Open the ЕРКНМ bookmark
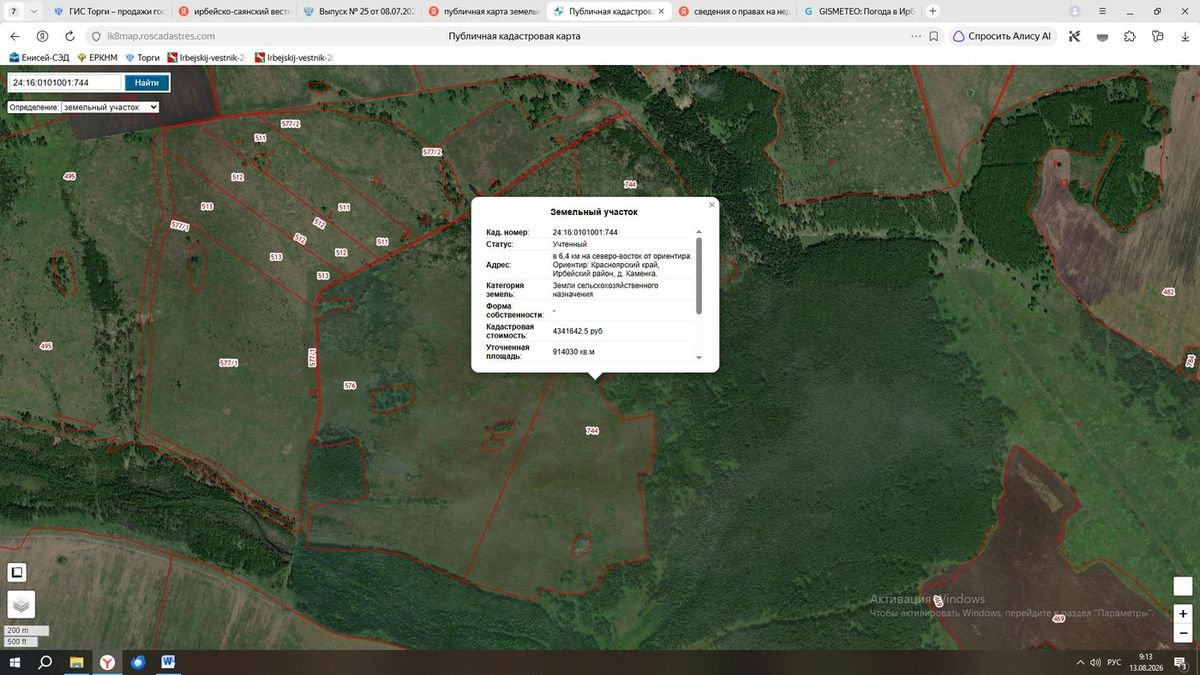This screenshot has height=675, width=1200. [x=97, y=57]
